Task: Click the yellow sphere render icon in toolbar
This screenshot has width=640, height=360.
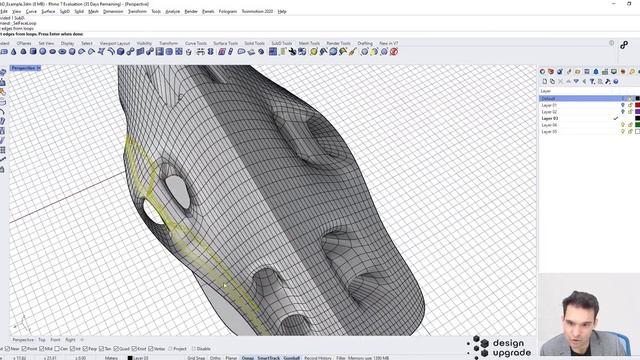Action: point(313,52)
